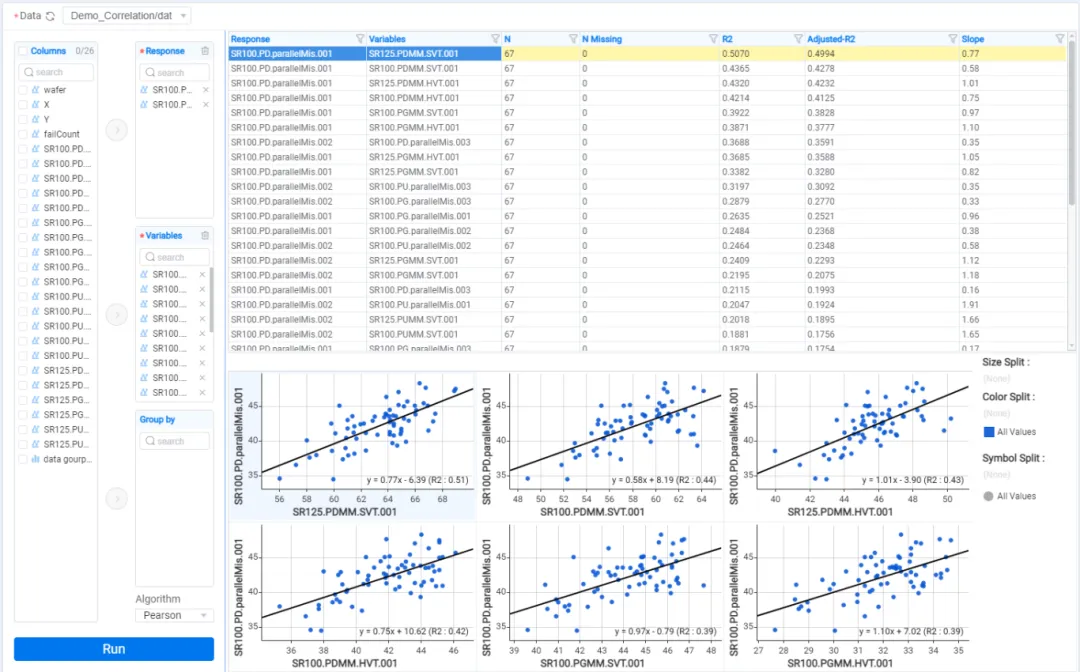Screen dimensions: 1080x672
Task: Click the Columns panel search field
Action: point(56,72)
